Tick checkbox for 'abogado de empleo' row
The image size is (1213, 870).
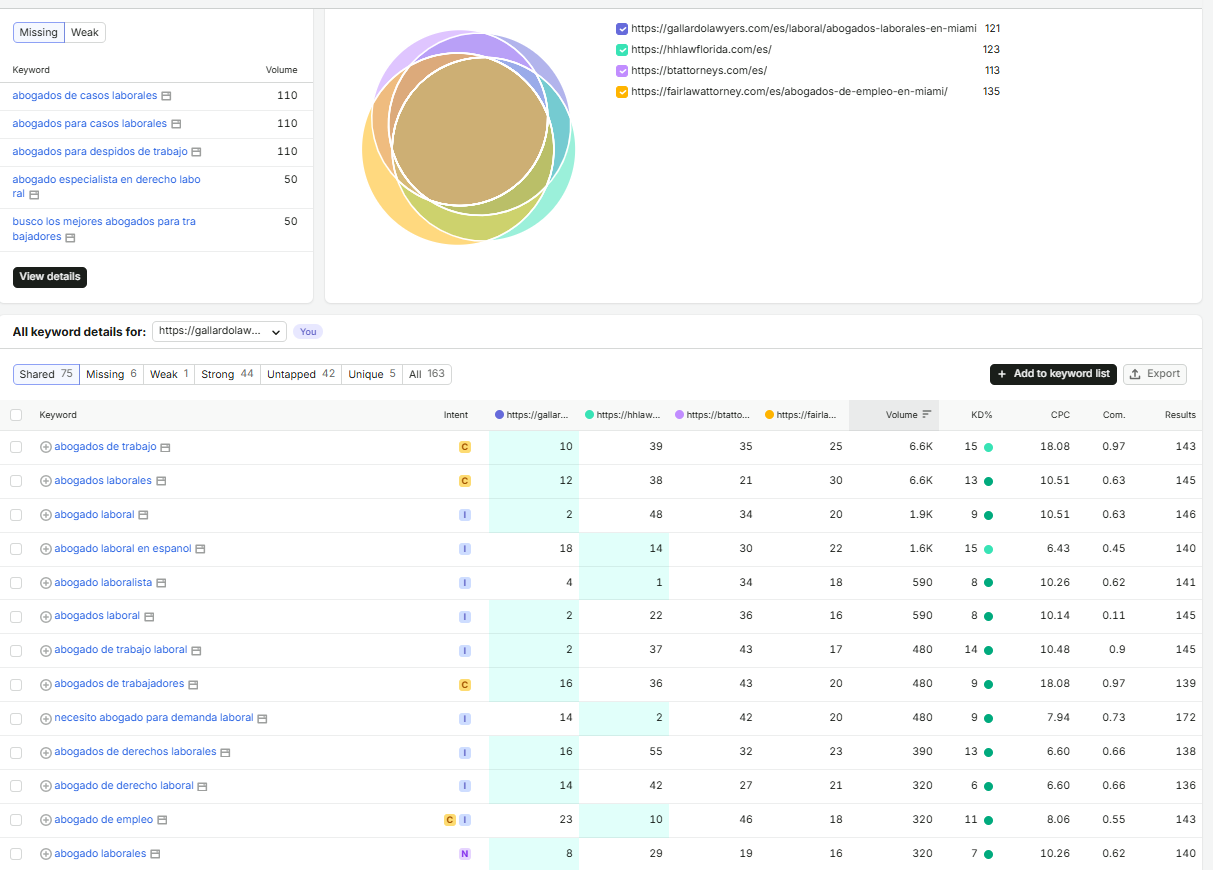click(16, 820)
